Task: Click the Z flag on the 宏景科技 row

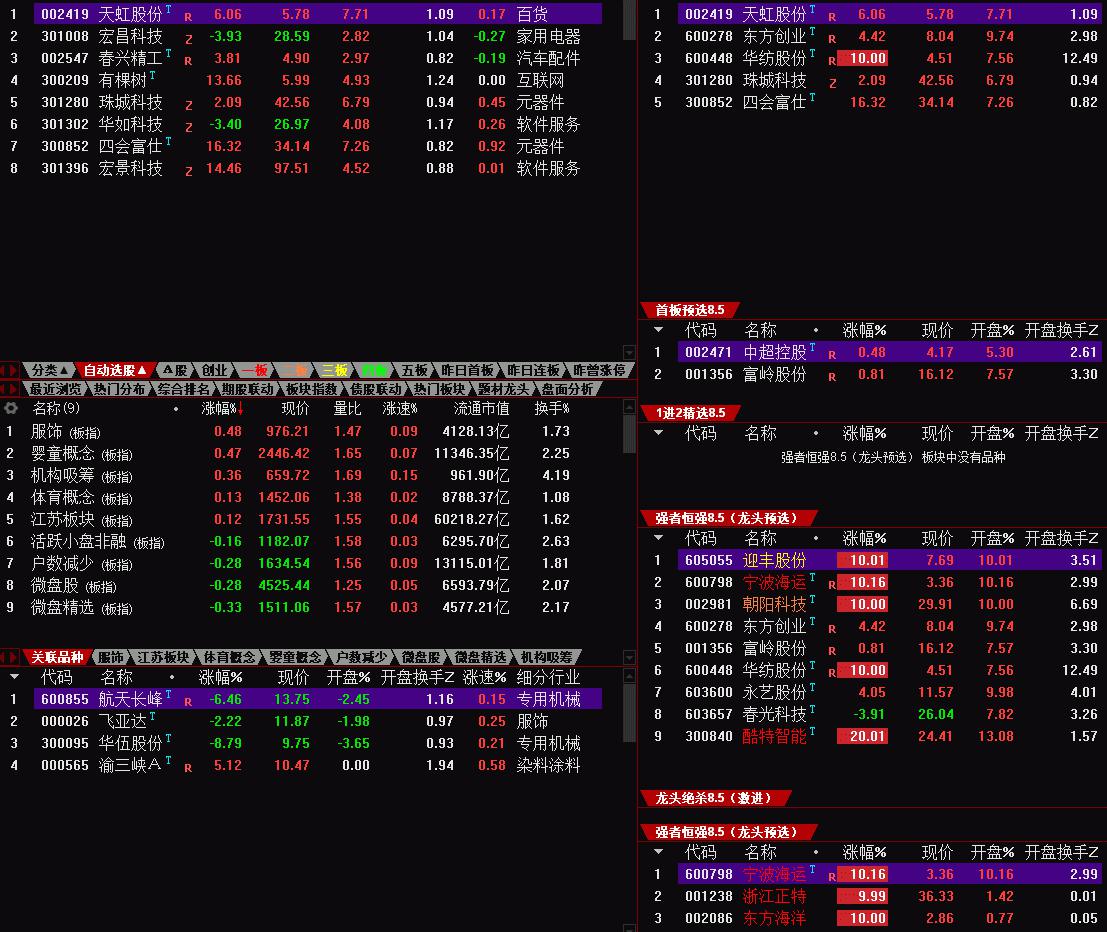Action: click(189, 172)
